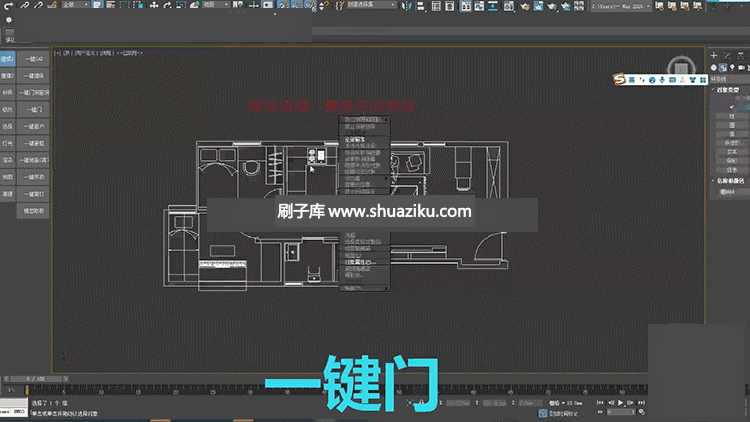Click the 一键墙体 button
The height and width of the screenshot is (422, 750).
coord(33,76)
